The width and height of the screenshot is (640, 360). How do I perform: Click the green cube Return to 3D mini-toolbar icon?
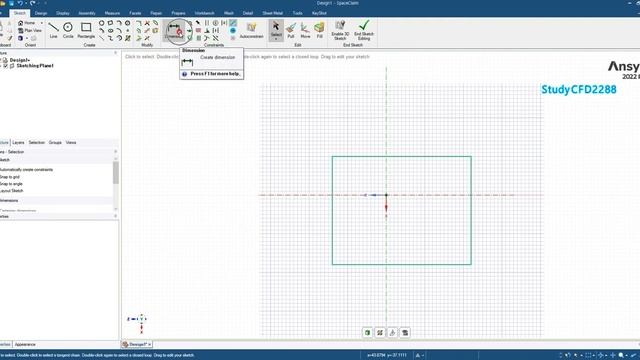pyautogui.click(x=367, y=333)
